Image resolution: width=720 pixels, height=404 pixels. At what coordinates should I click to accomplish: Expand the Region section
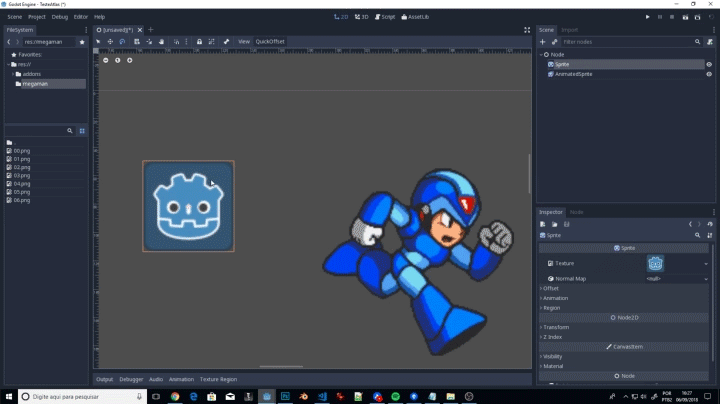coord(550,308)
